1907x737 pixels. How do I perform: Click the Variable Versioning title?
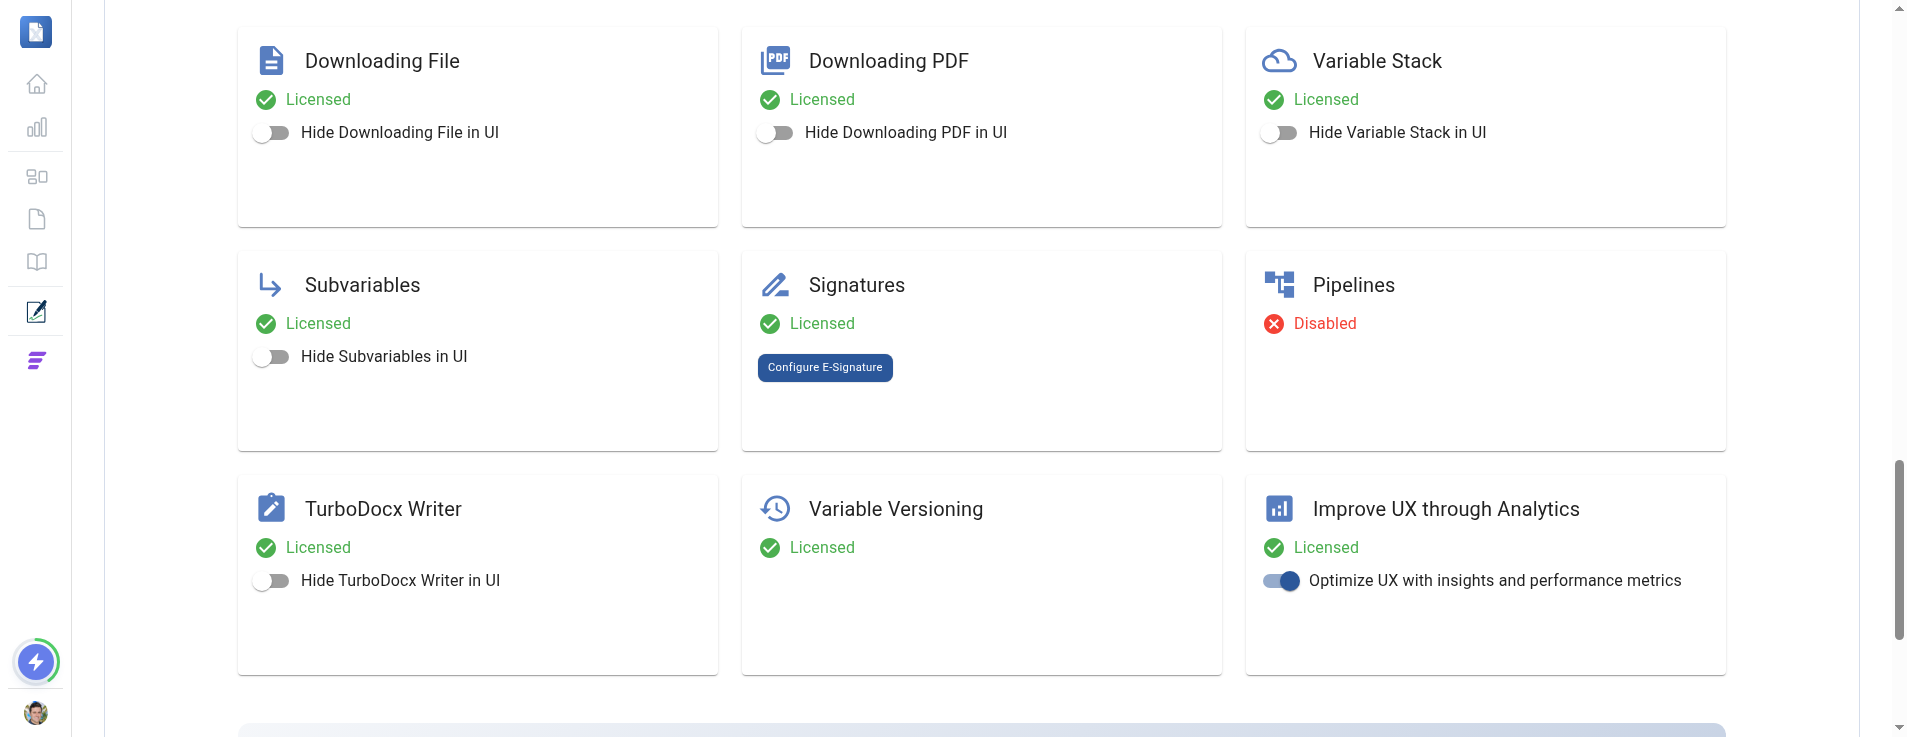tap(896, 509)
